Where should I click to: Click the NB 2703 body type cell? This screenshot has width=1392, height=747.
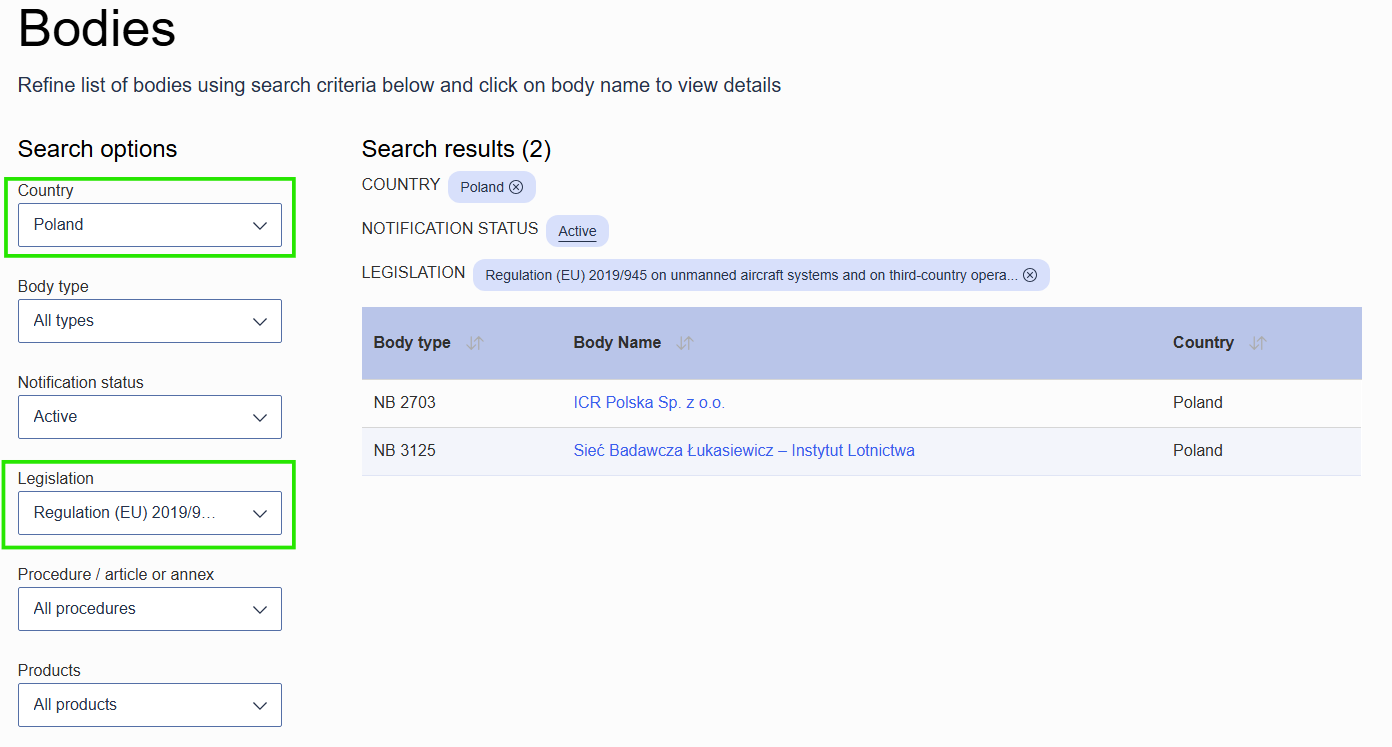405,403
